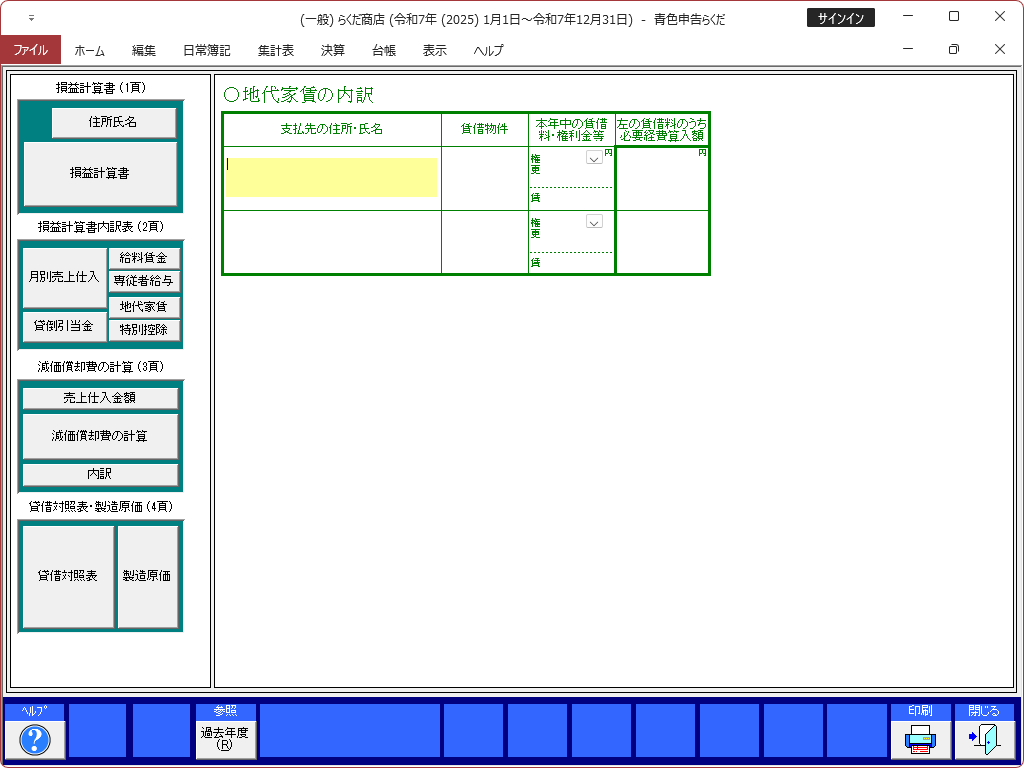Open the 損益計算書 page button

(x=100, y=173)
